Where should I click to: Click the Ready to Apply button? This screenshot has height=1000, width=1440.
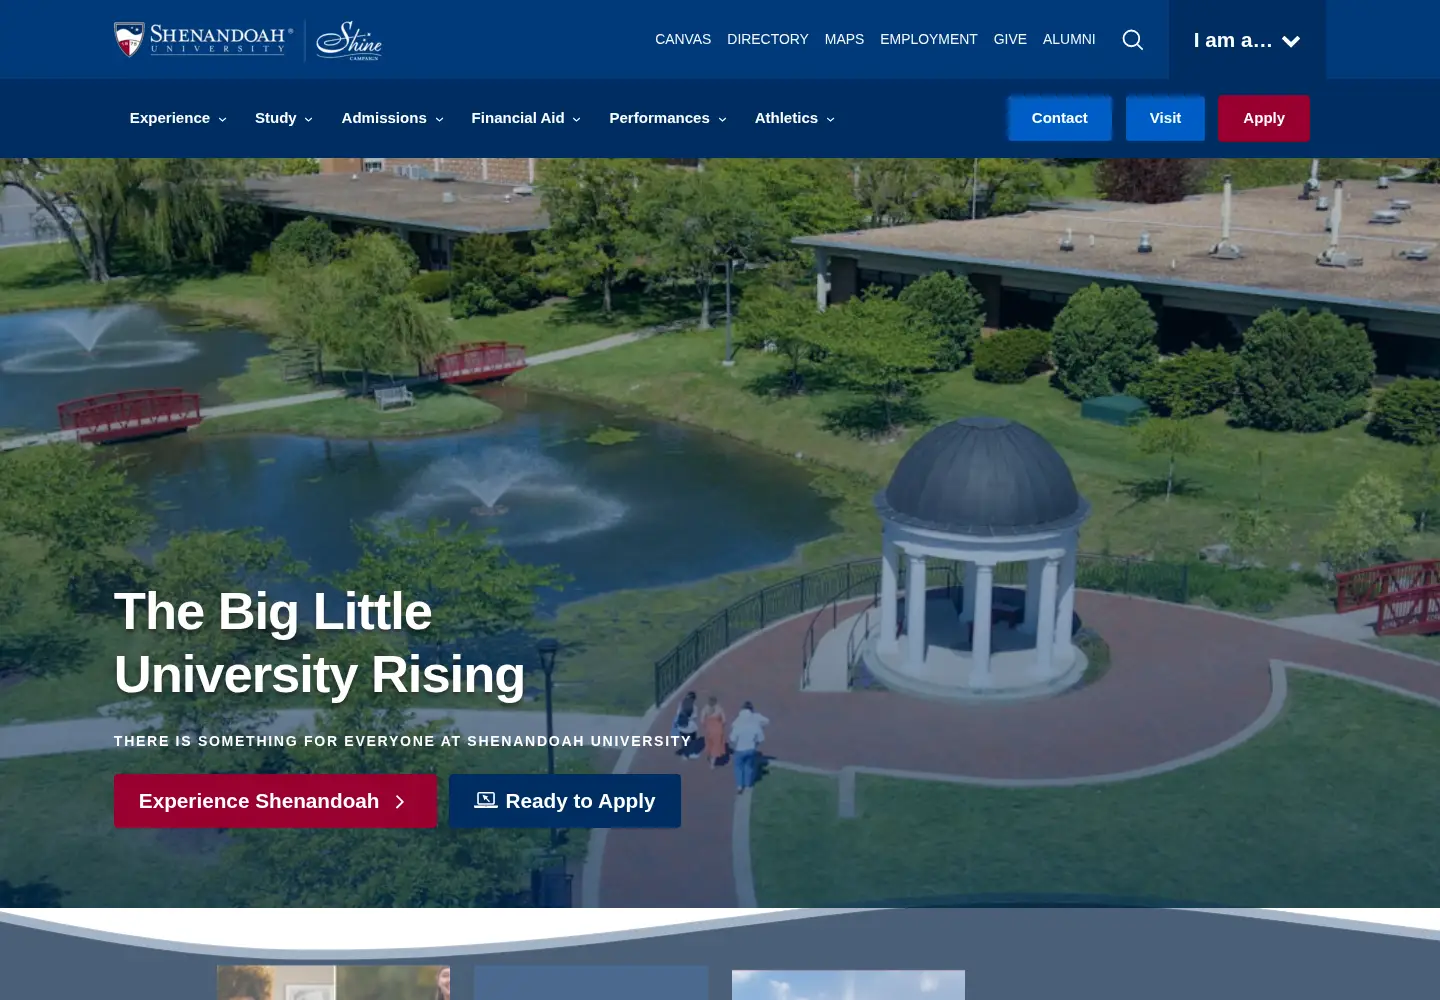565,801
